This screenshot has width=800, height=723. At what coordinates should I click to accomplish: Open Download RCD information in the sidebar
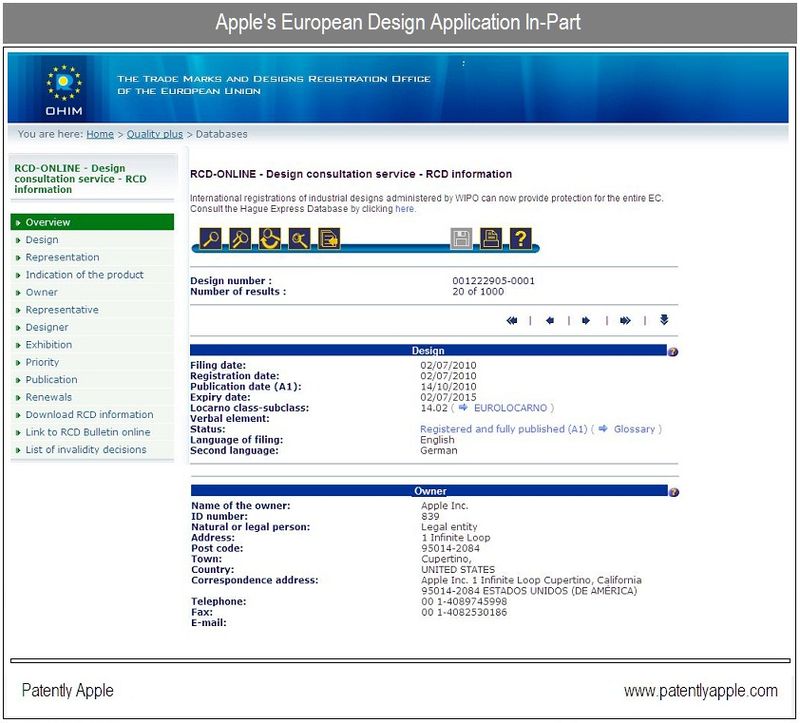tap(89, 414)
